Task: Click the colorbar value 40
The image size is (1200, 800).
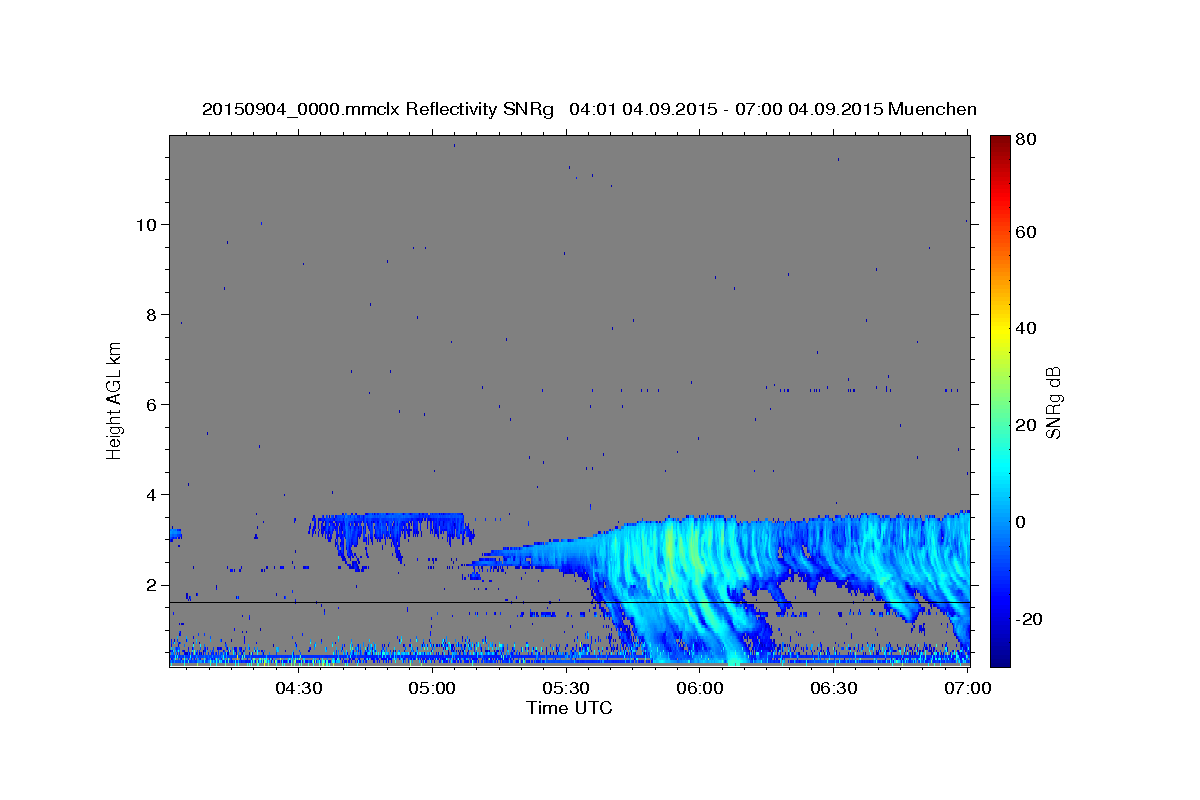Action: tap(1025, 328)
